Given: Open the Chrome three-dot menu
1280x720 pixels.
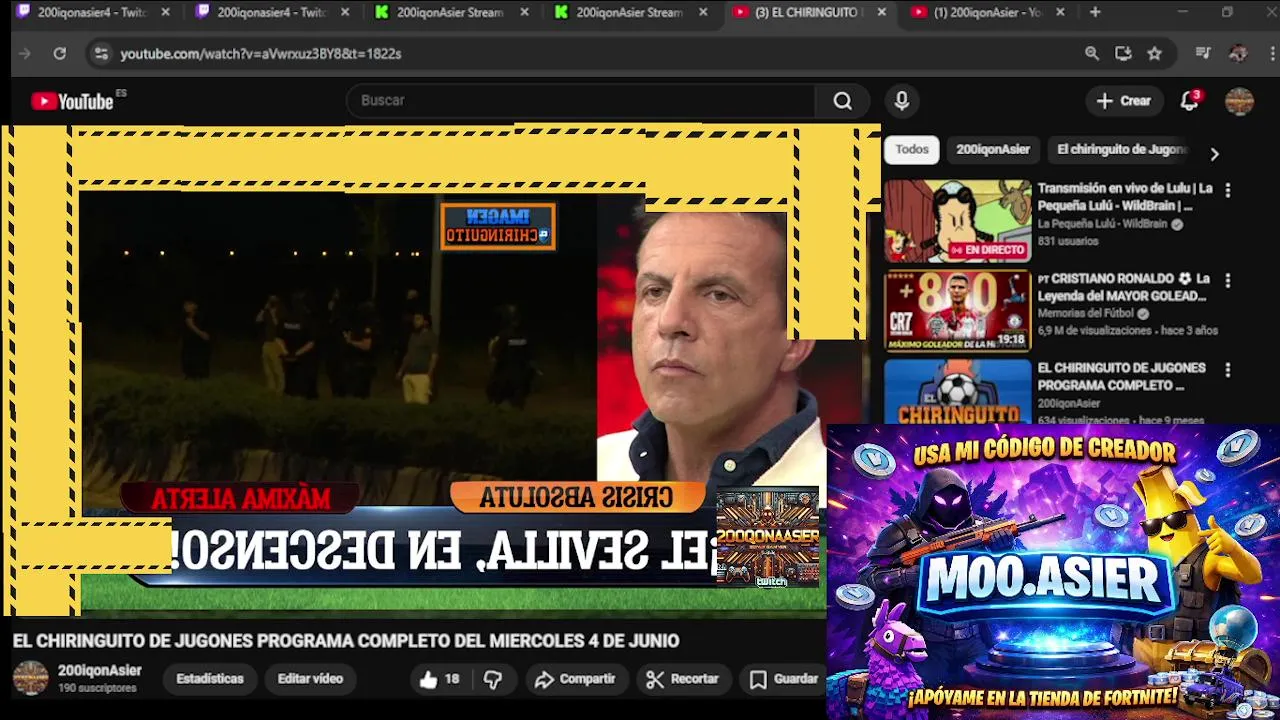Looking at the screenshot, I should [1270, 53].
